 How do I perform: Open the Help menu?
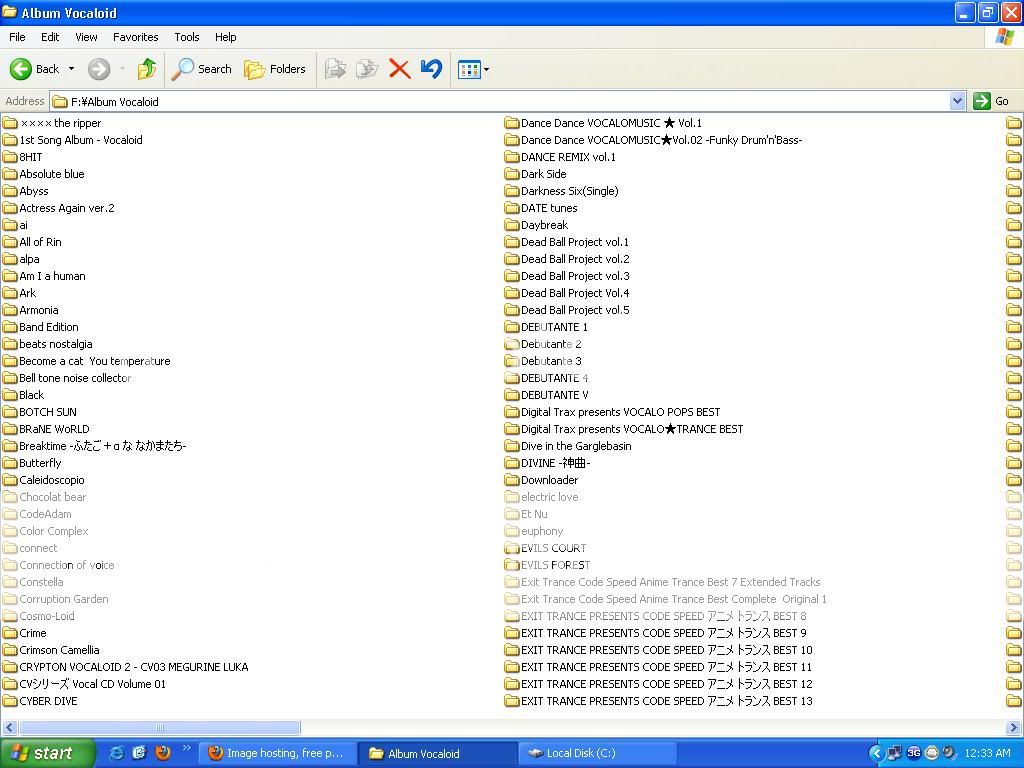[225, 37]
